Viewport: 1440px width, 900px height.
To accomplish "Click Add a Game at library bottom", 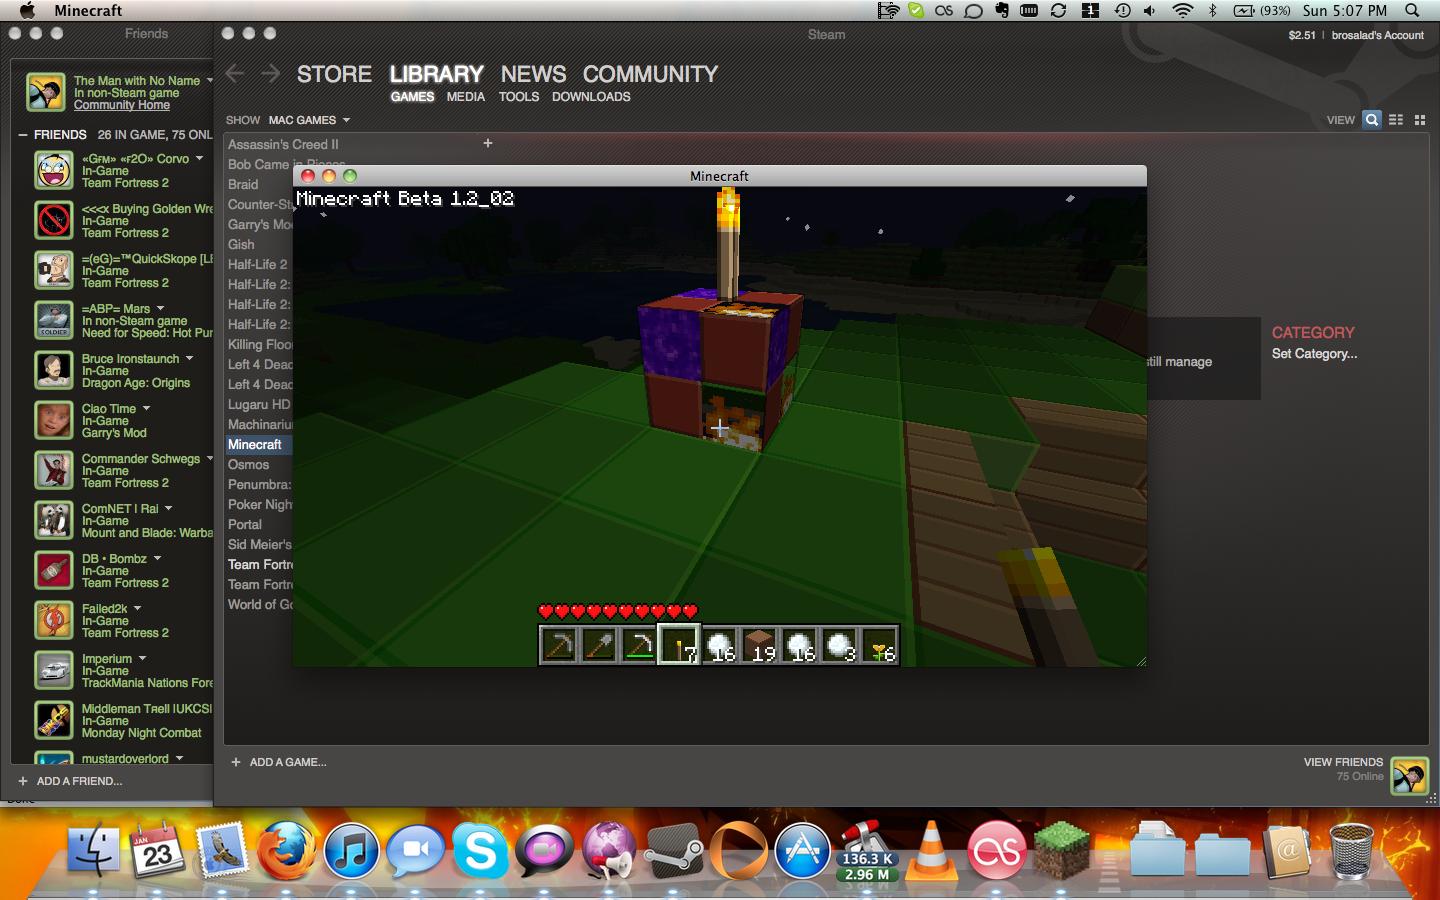I will click(279, 762).
